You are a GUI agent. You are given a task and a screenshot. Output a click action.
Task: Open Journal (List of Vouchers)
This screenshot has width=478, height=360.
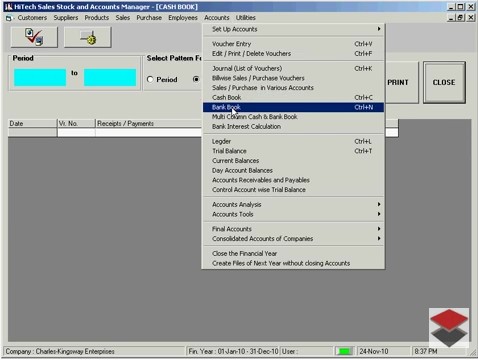293,68
